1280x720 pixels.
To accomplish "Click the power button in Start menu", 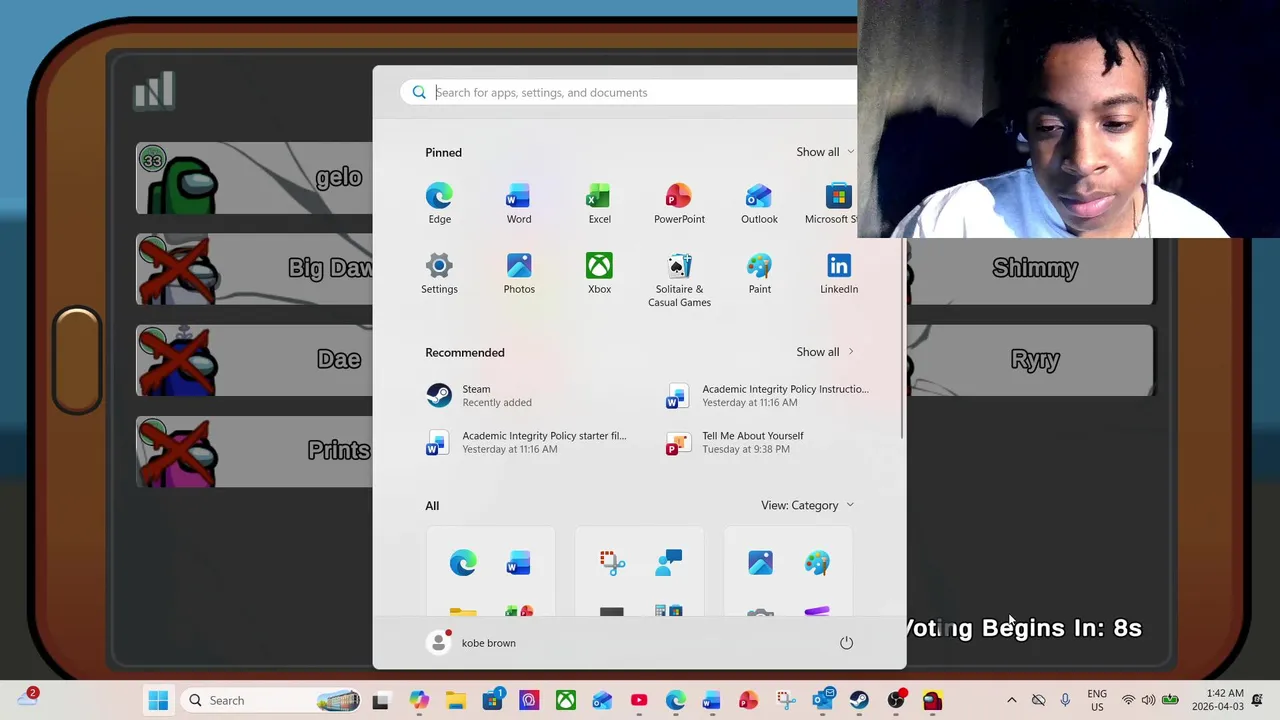I will tap(846, 643).
